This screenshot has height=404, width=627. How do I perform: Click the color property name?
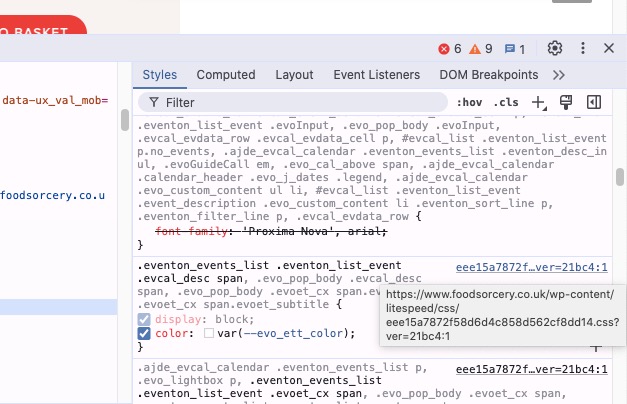[172, 333]
